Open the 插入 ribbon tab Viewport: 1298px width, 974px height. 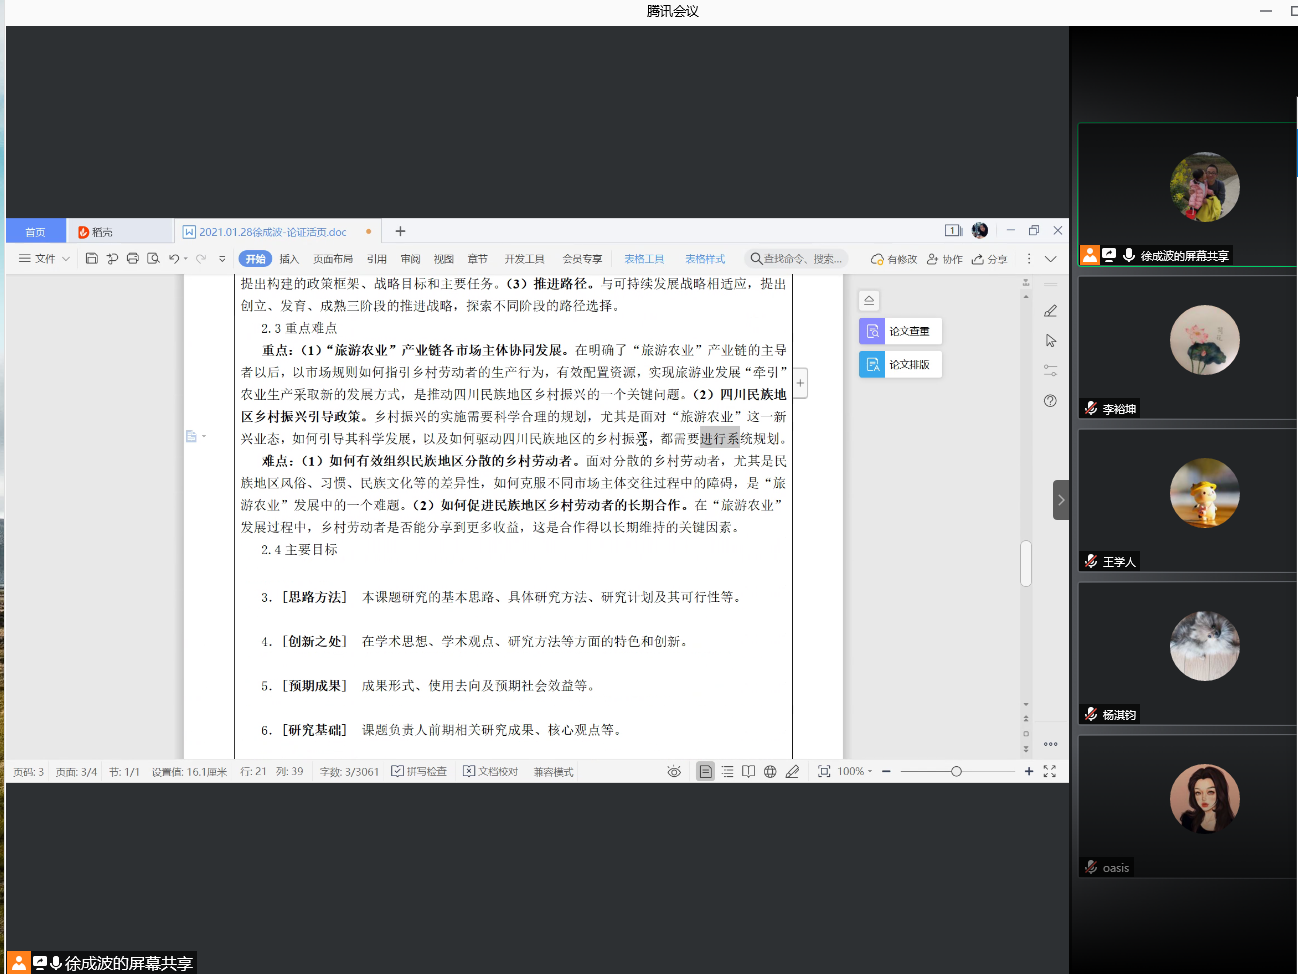pyautogui.click(x=289, y=259)
